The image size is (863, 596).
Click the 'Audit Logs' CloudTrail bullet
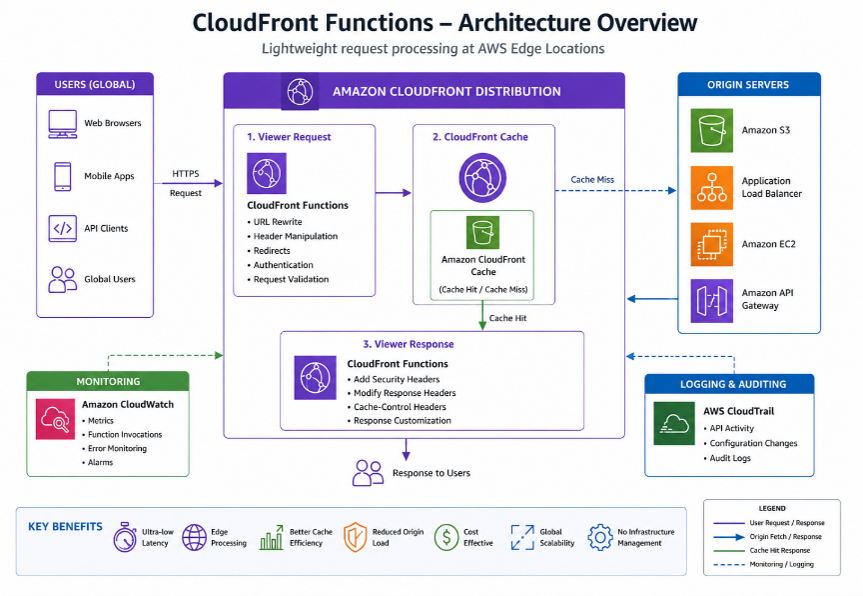tap(727, 458)
